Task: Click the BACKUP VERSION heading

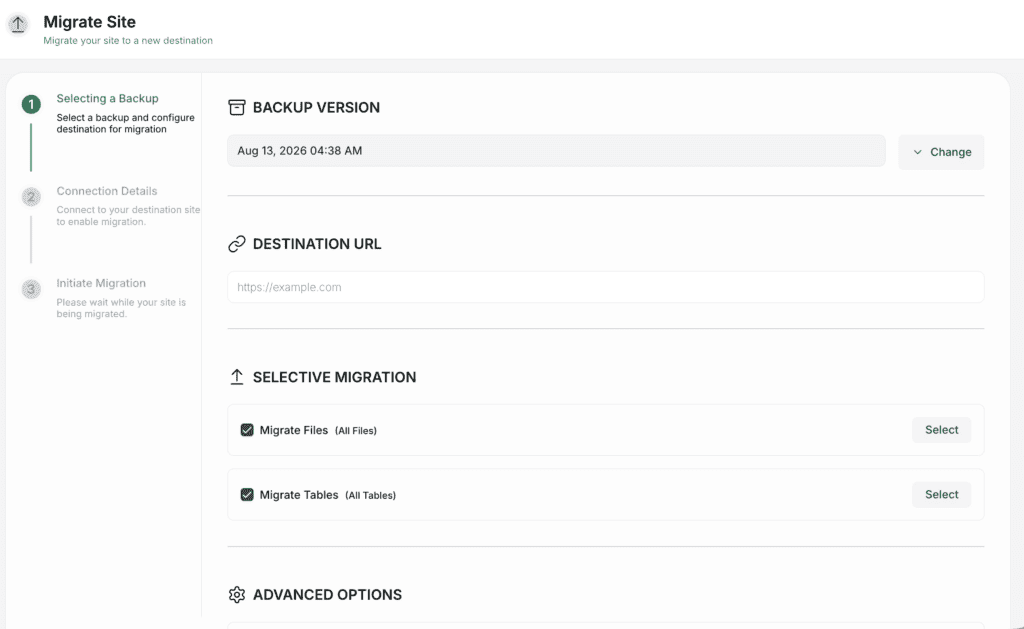Action: coord(316,107)
